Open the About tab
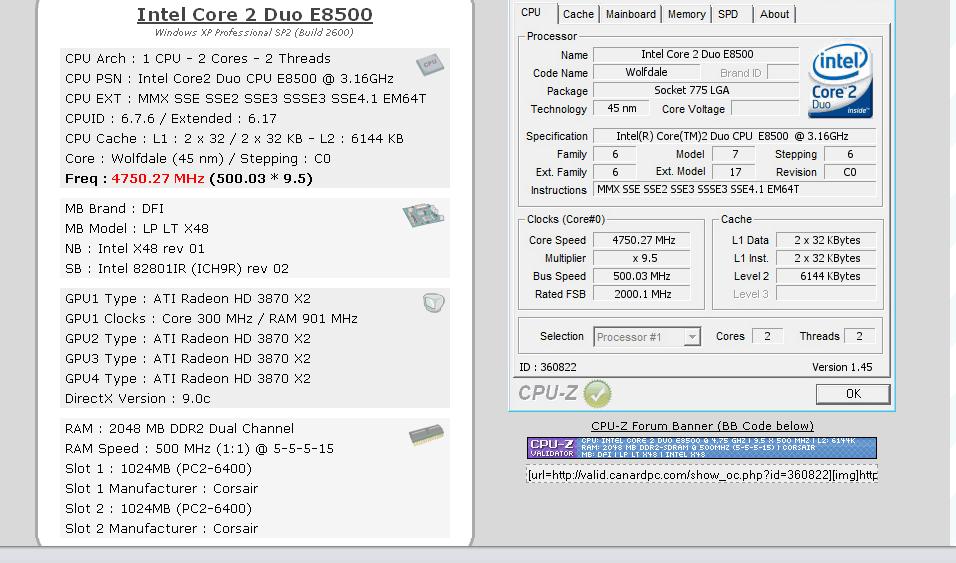This screenshot has width=956, height=563. (774, 14)
